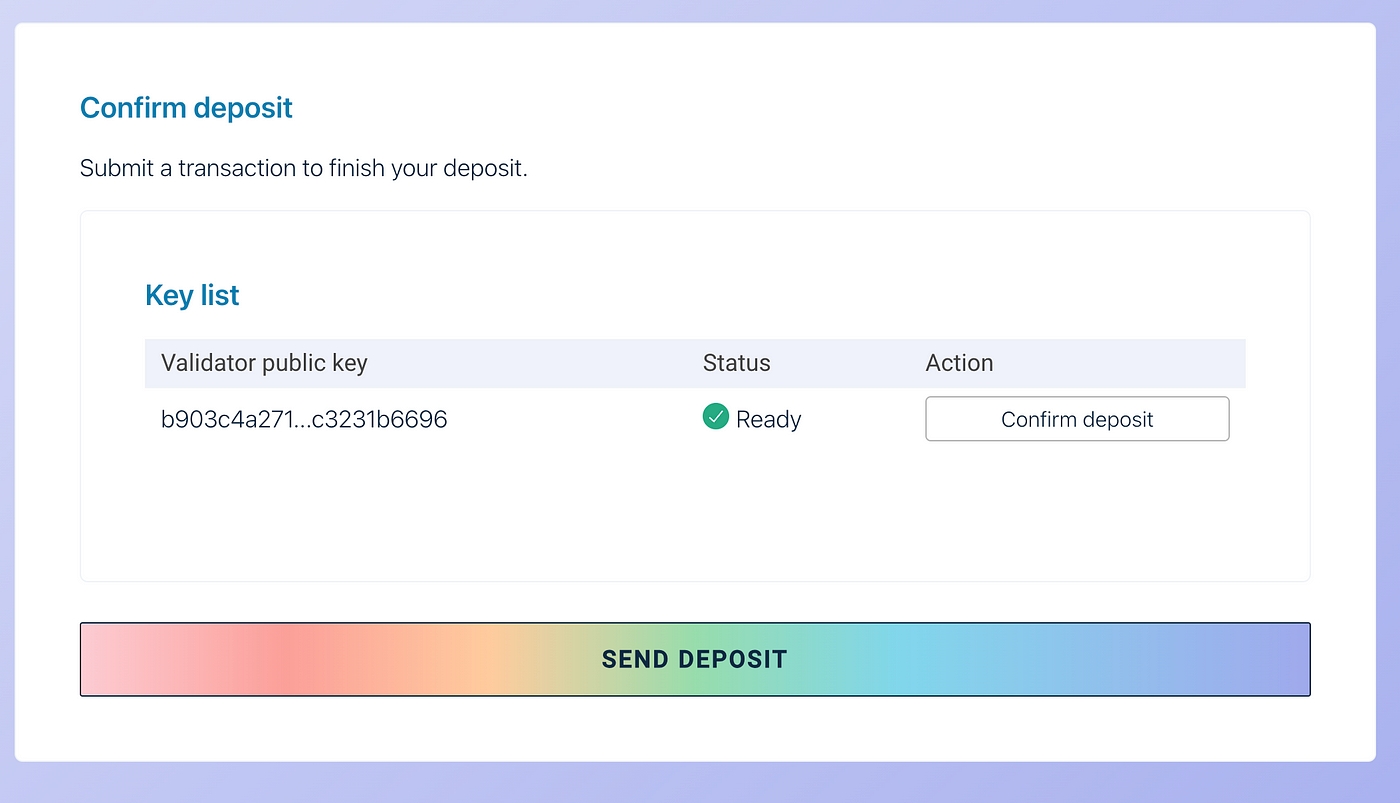The width and height of the screenshot is (1400, 803).
Task: Click the word SEND on the gradient button
Action: 635,660
